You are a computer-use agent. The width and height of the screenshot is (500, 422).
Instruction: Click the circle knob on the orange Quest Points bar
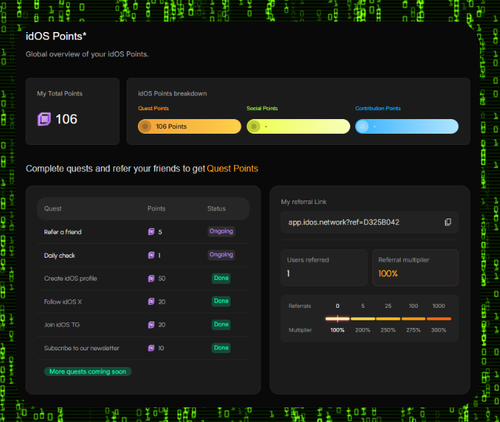coord(145,126)
